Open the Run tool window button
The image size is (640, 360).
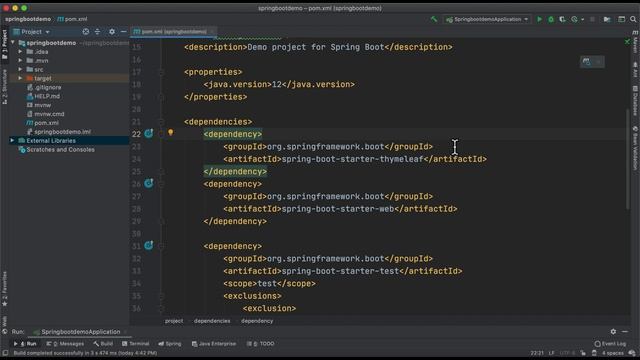pyautogui.click(x=25, y=344)
